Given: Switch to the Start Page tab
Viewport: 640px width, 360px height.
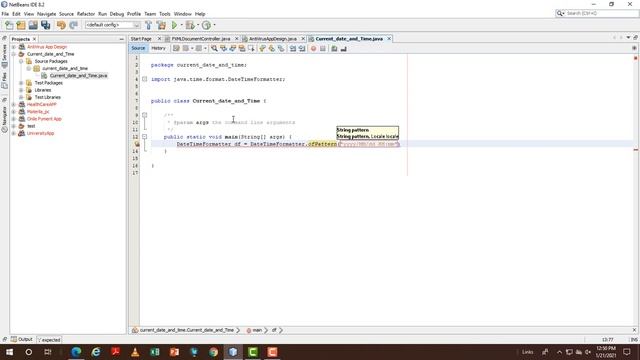Looking at the screenshot, I should pos(141,39).
